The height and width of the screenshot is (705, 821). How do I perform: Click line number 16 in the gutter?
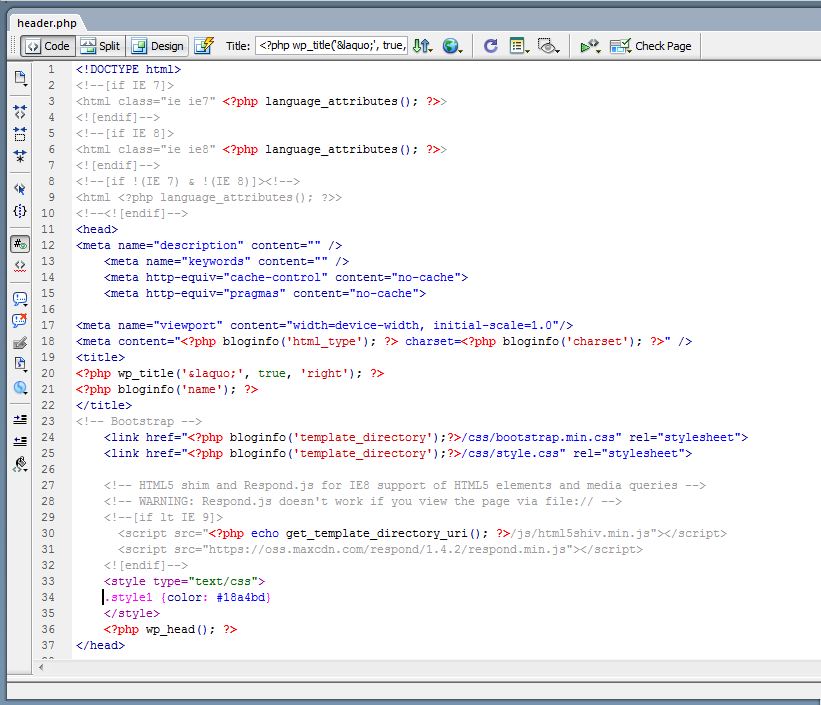[x=48, y=310]
